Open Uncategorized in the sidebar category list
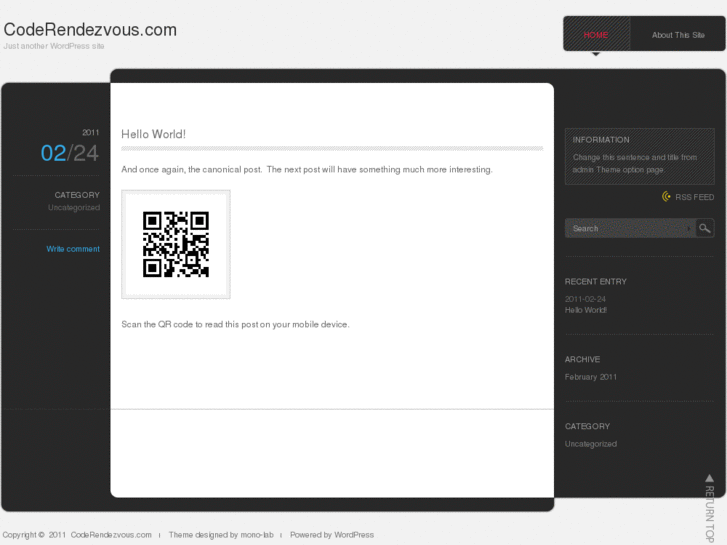This screenshot has width=727, height=545. 591,444
